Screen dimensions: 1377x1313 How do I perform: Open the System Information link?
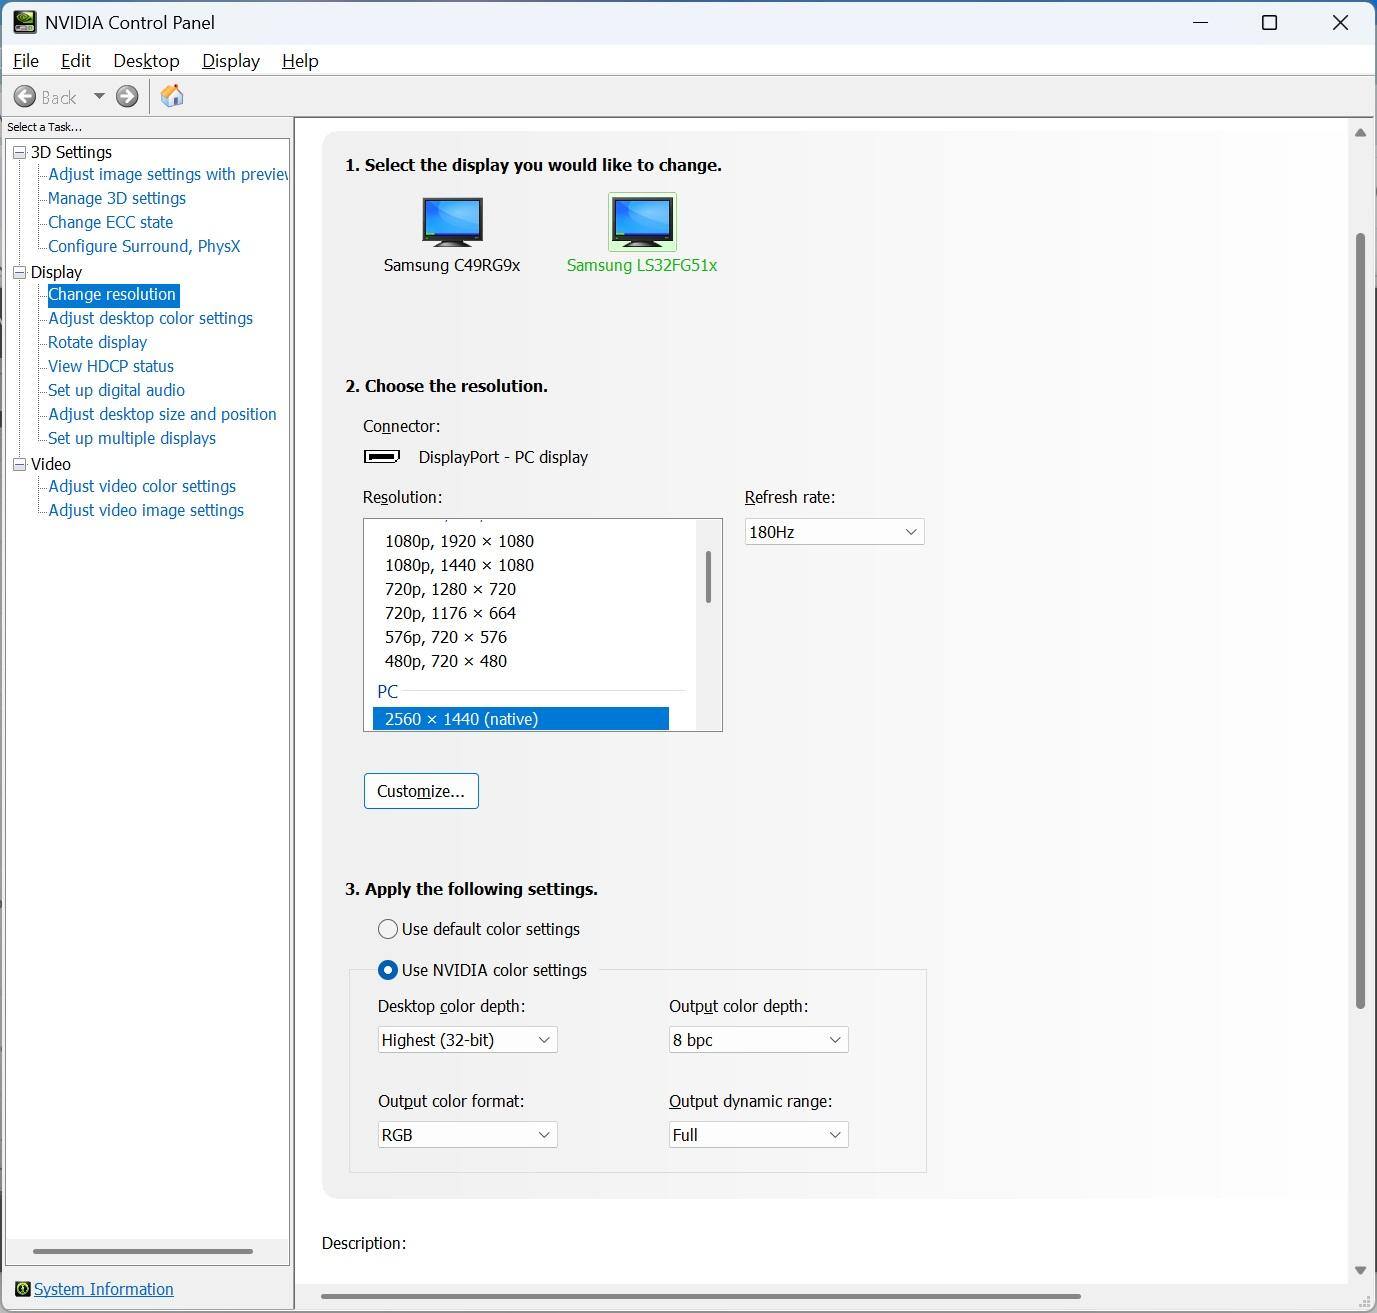(x=104, y=1289)
